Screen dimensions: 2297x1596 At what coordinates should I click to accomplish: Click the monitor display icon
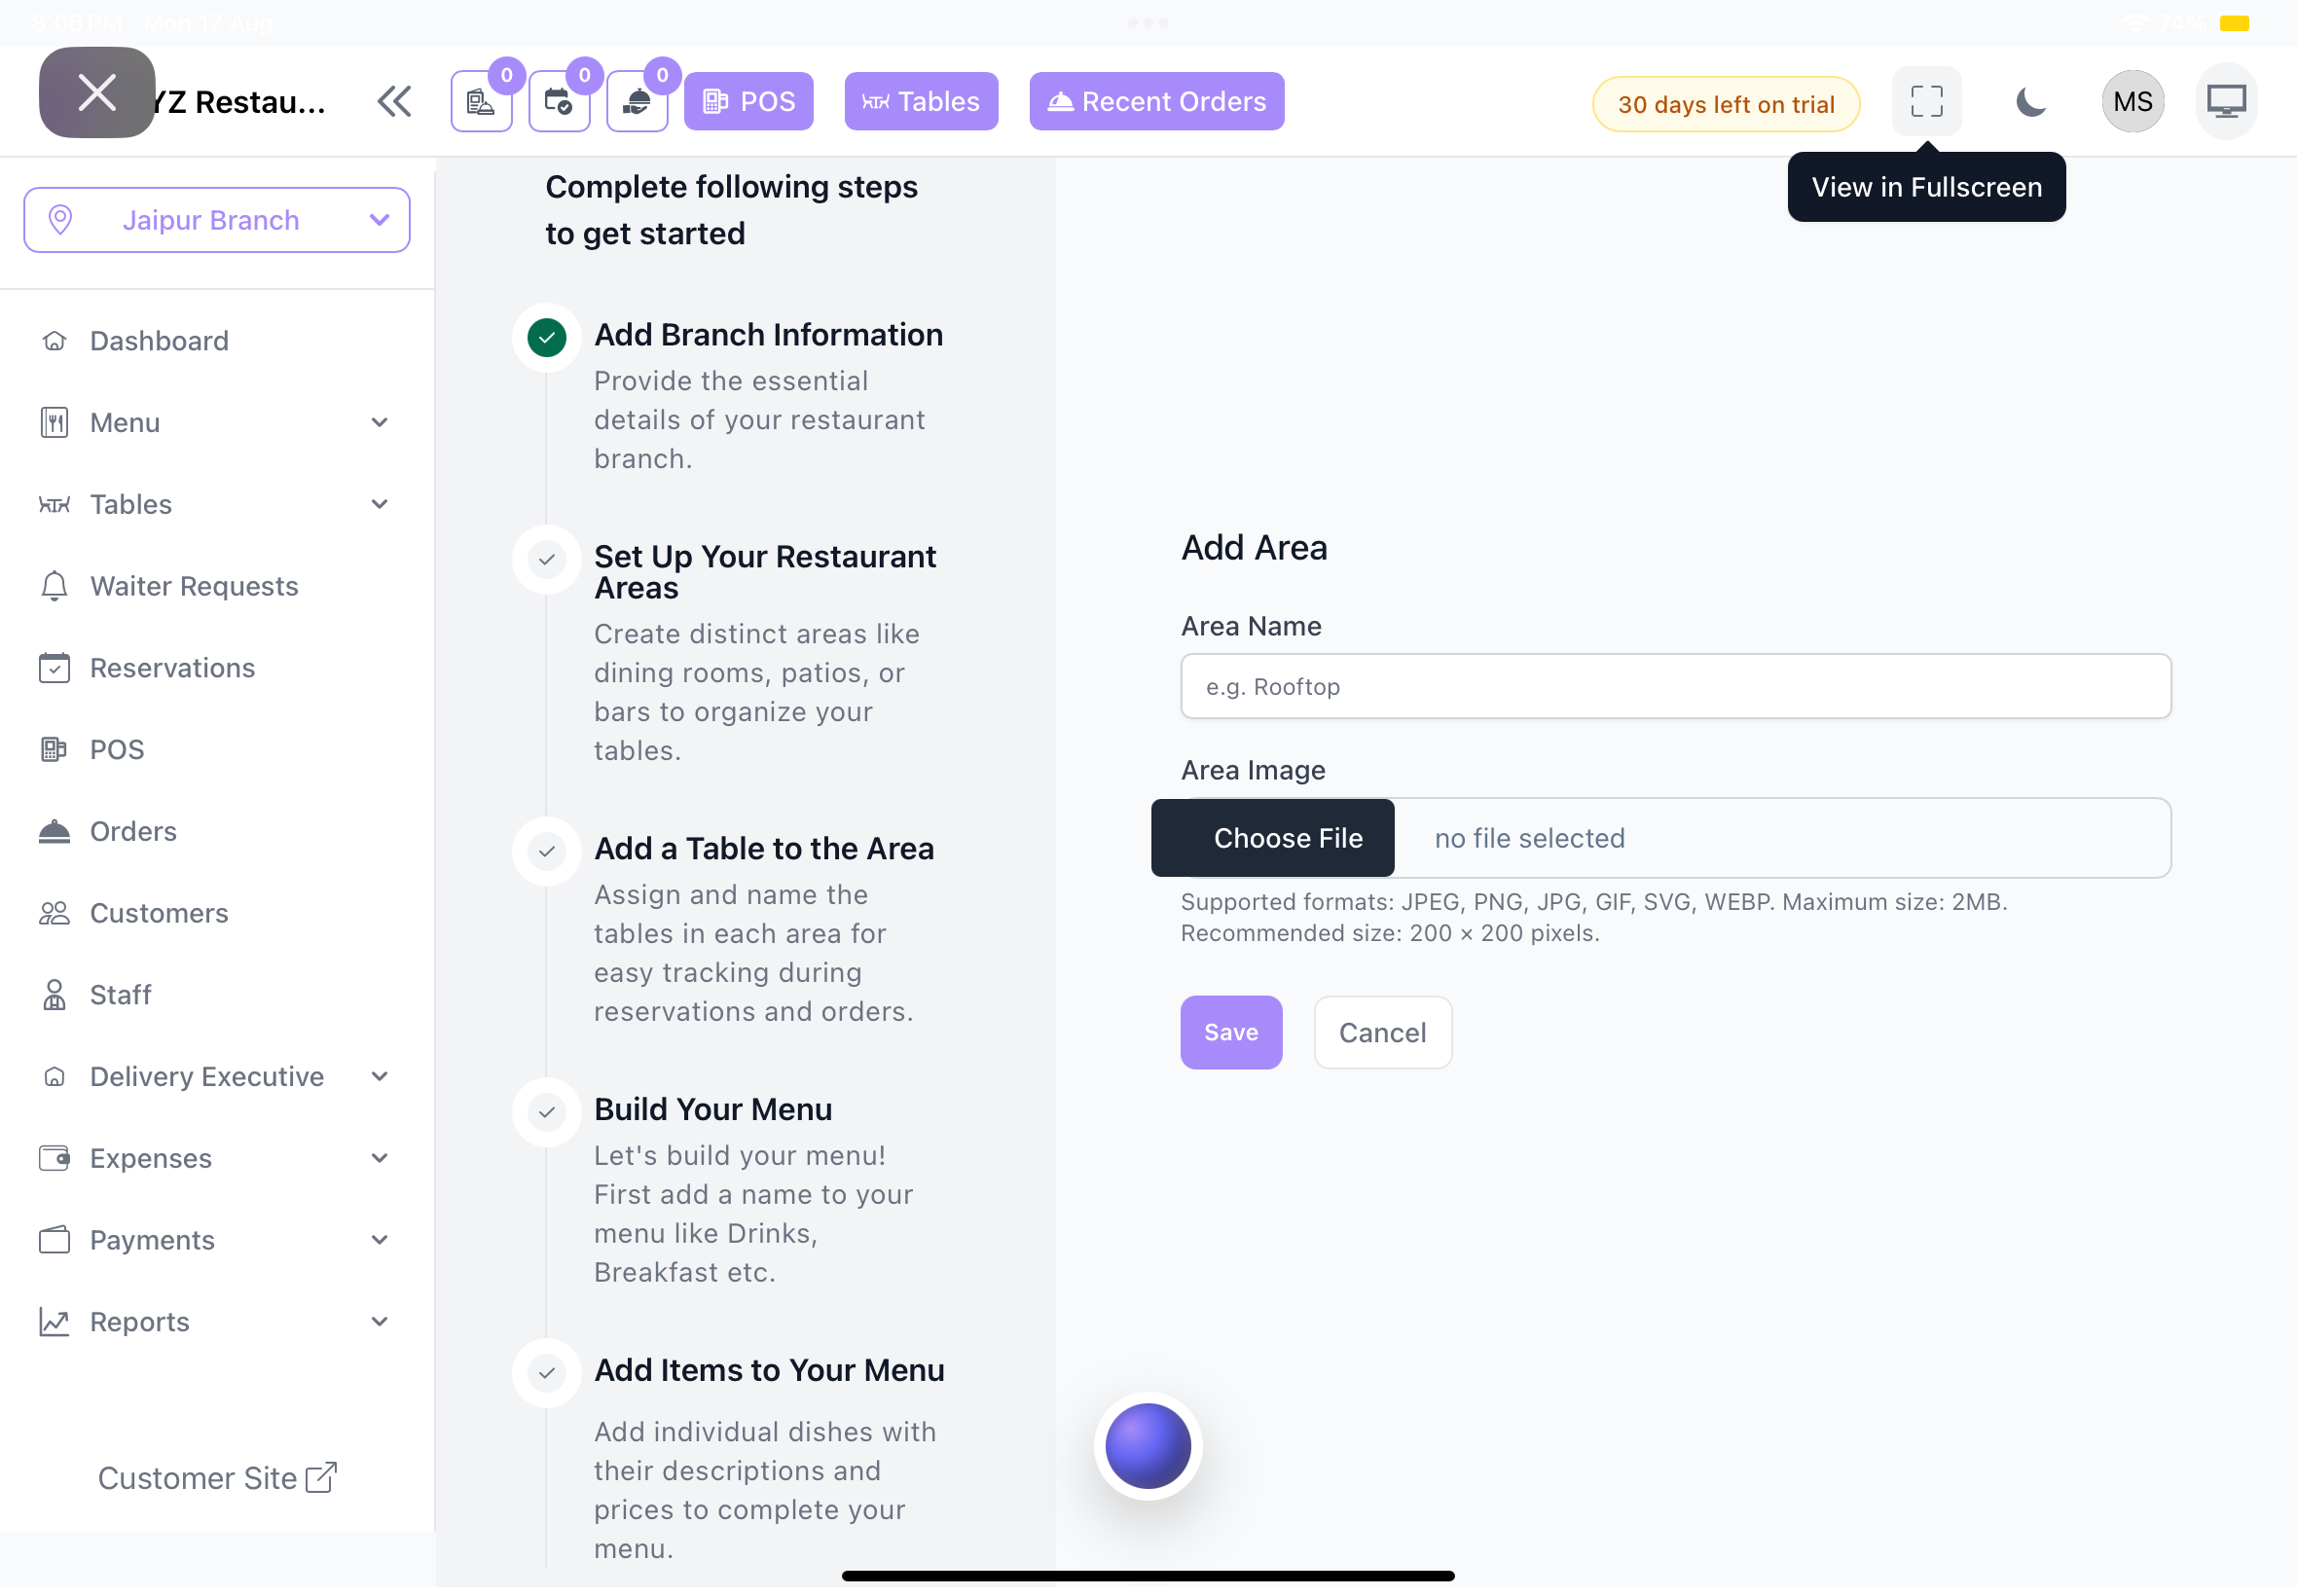point(2226,101)
